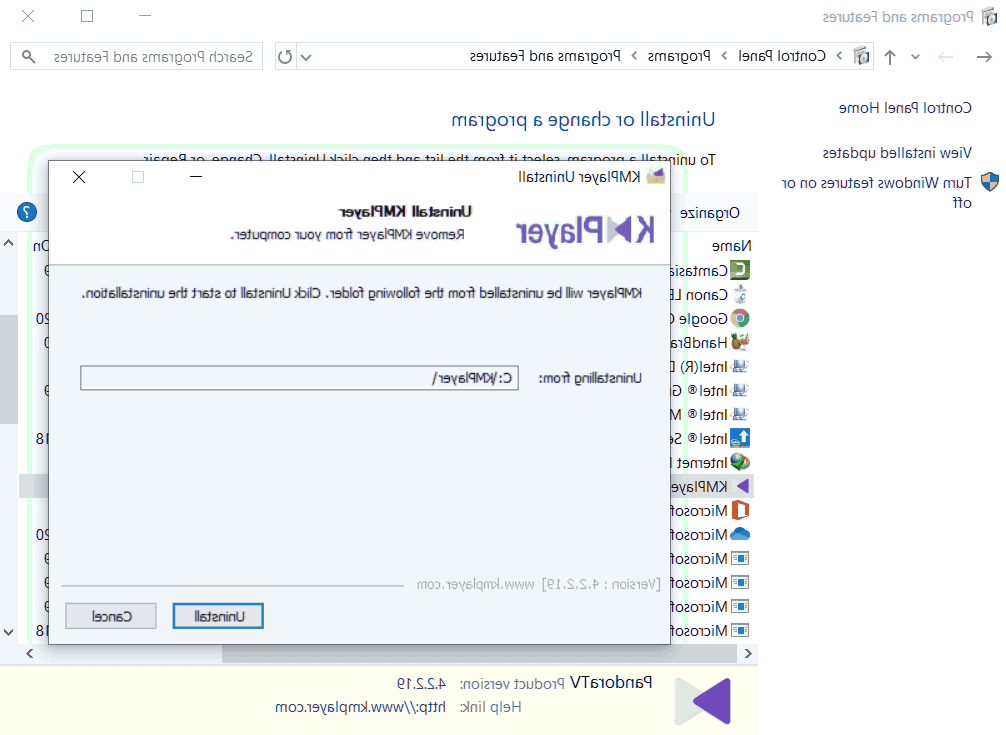Select the Intel® G program icon
1006x735 pixels.
(740, 390)
